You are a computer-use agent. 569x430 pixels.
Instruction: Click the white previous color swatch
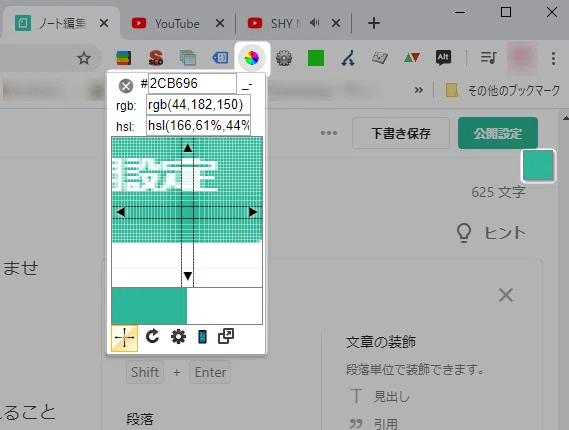tap(224, 306)
